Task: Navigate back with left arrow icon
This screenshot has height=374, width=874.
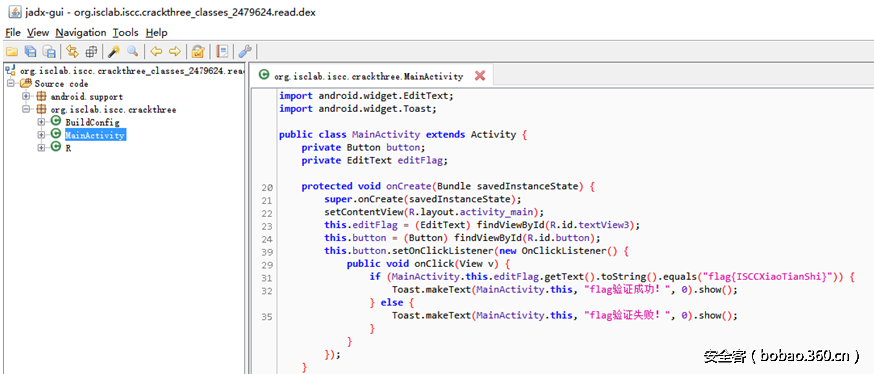Action: tap(156, 52)
